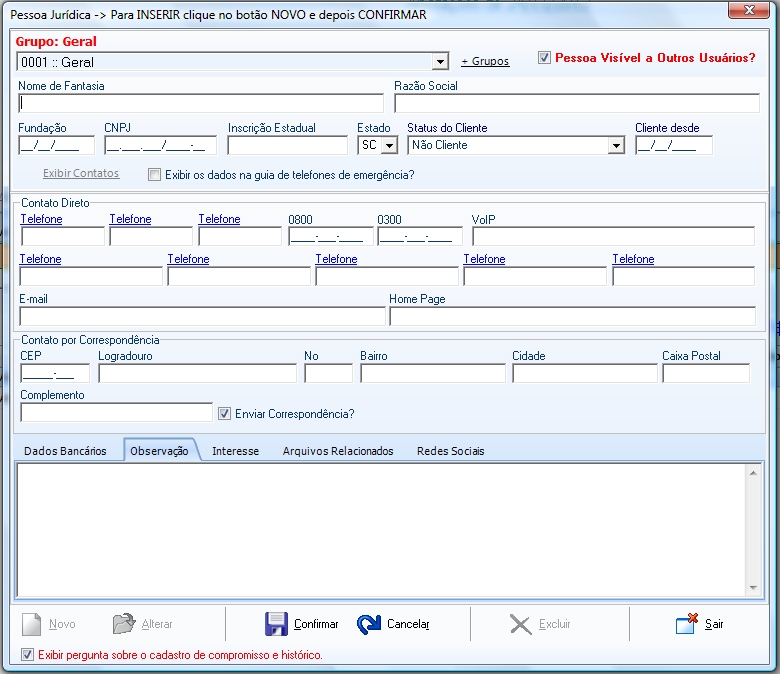Click the second Telefone link in the second row
Viewport: 780px width, 674px height.
(x=189, y=259)
